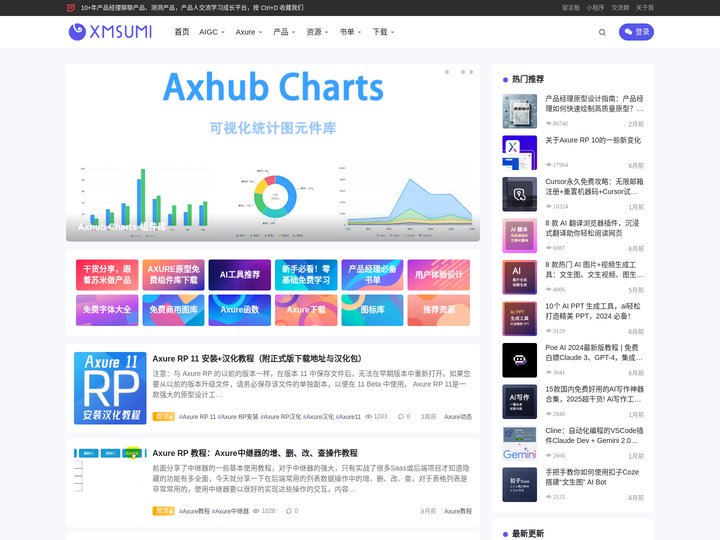The image size is (720, 540).
Task: Open the 干货分享,跟着苏米做产品 tile
Action: [x=107, y=275]
